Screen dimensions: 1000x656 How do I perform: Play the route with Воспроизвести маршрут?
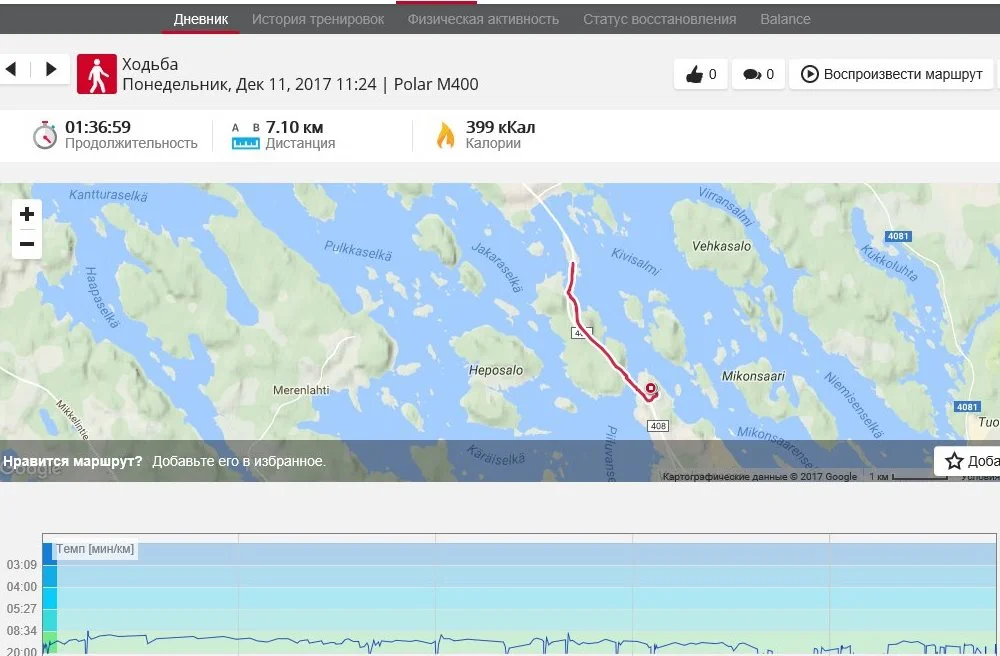[891, 74]
